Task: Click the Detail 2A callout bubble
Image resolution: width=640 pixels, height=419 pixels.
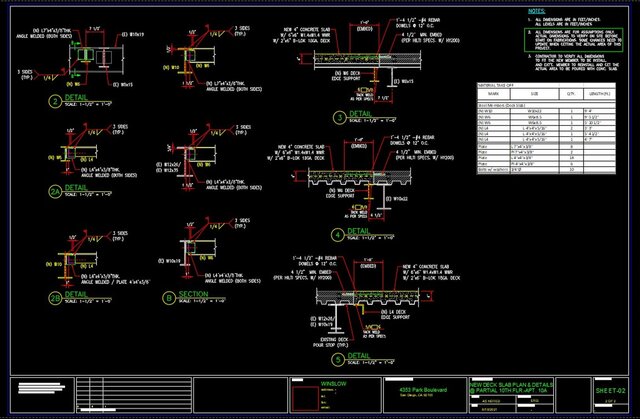Action: [x=55, y=192]
